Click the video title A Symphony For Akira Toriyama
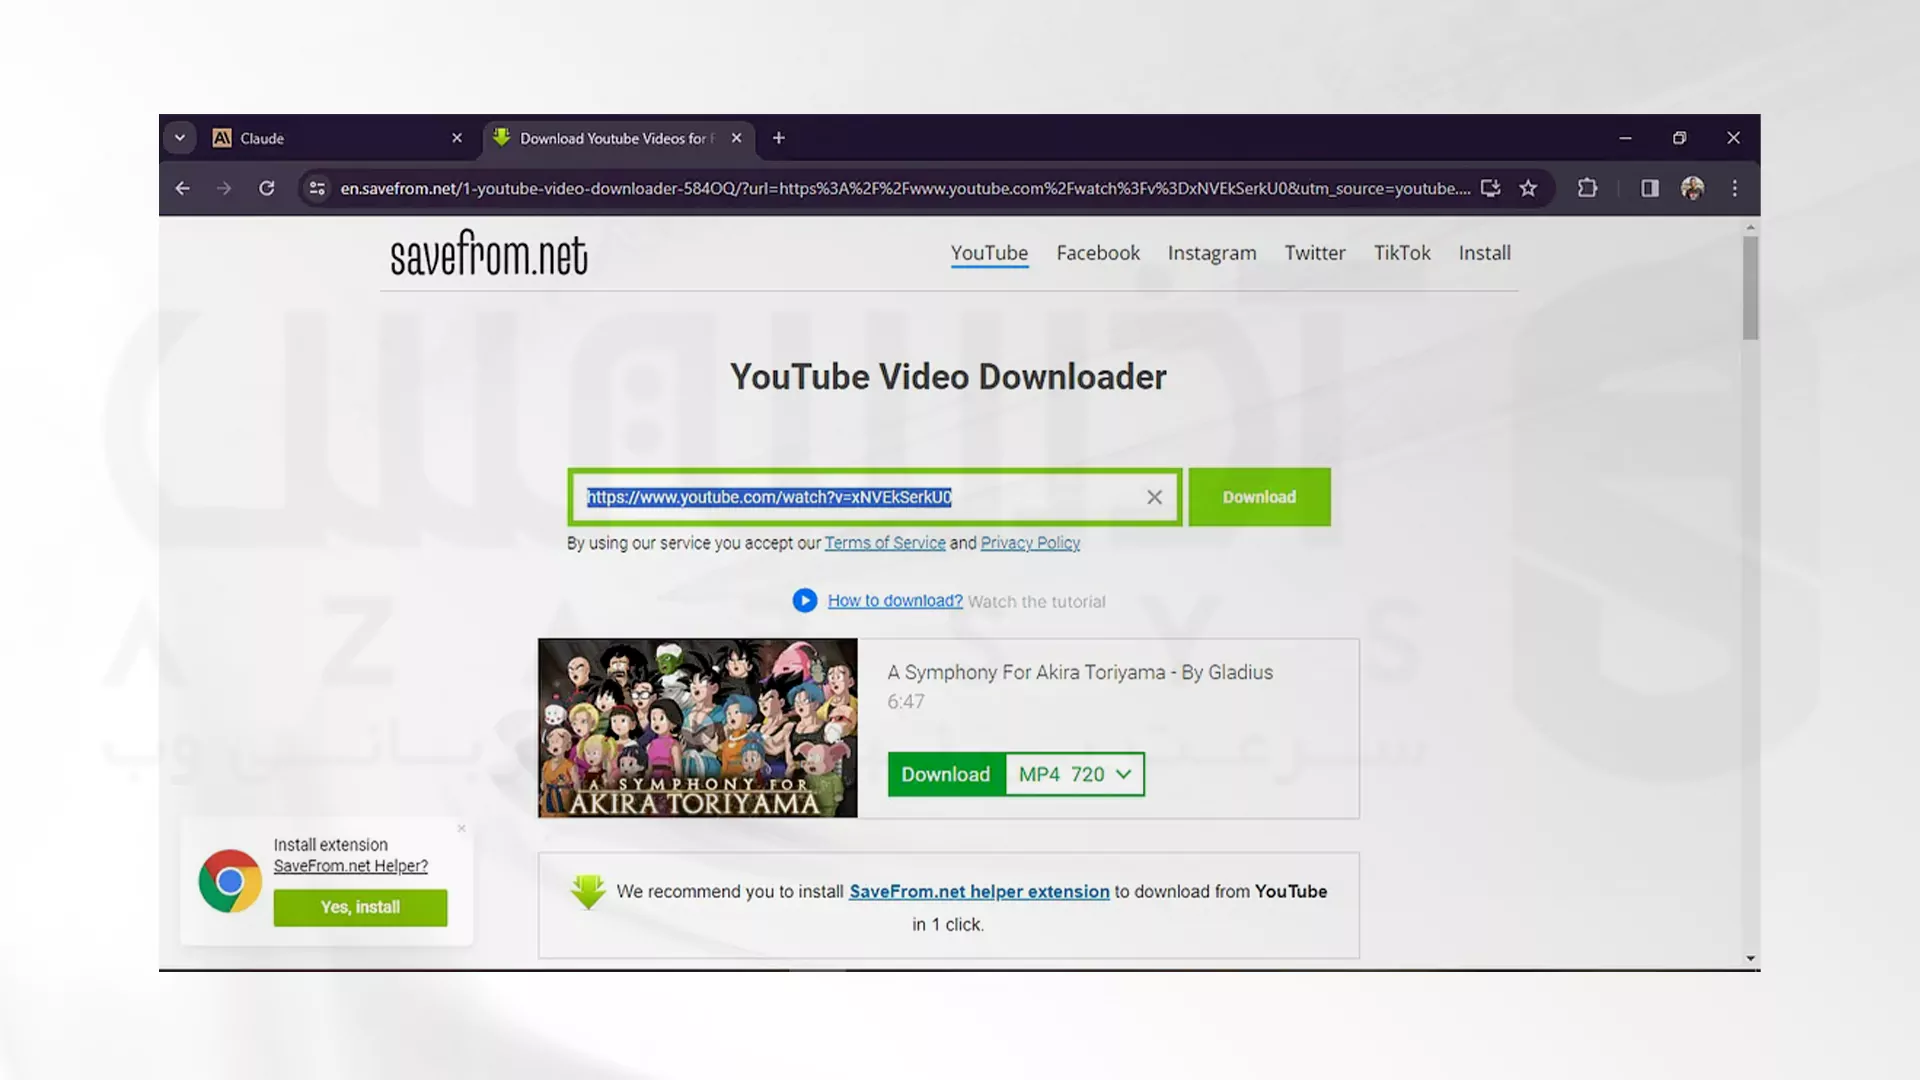The image size is (1920, 1080). pyautogui.click(x=1080, y=673)
